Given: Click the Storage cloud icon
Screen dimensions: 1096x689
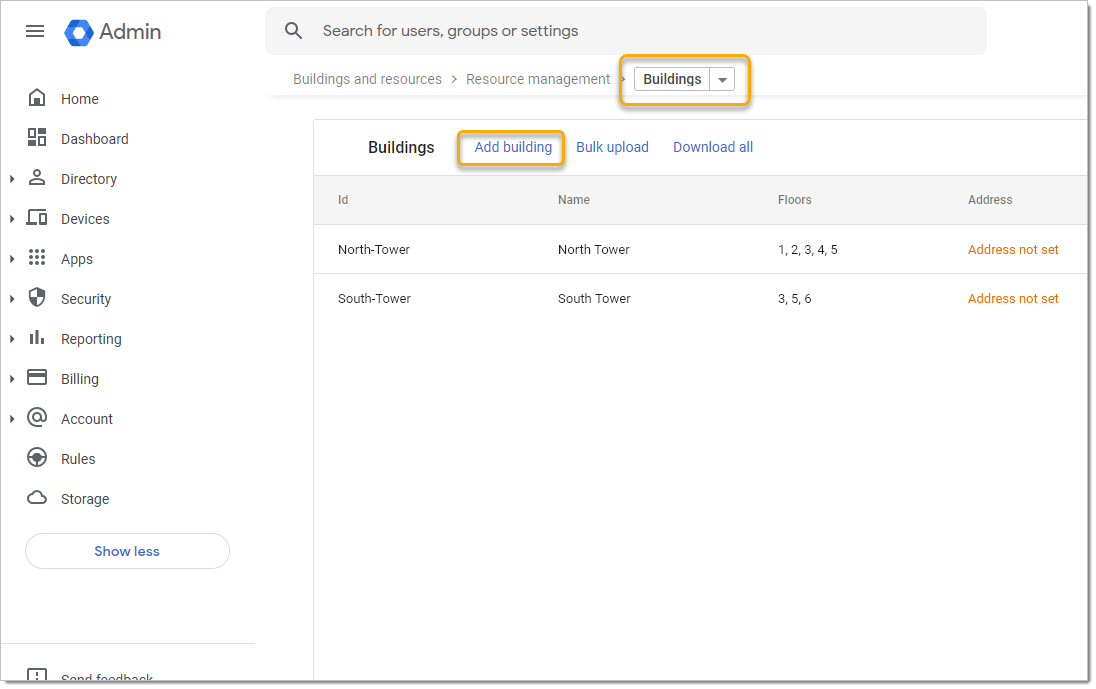Looking at the screenshot, I should click(x=37, y=498).
